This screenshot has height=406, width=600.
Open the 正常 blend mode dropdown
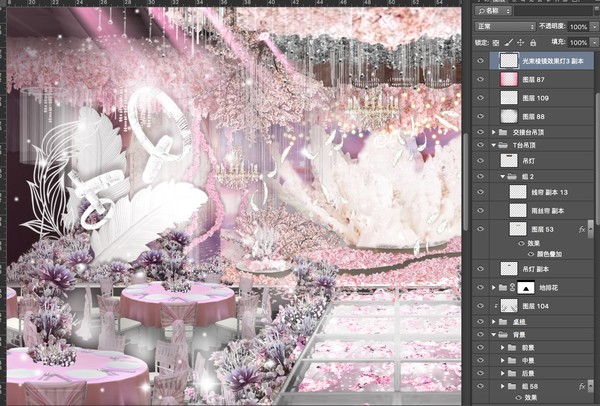[x=505, y=26]
